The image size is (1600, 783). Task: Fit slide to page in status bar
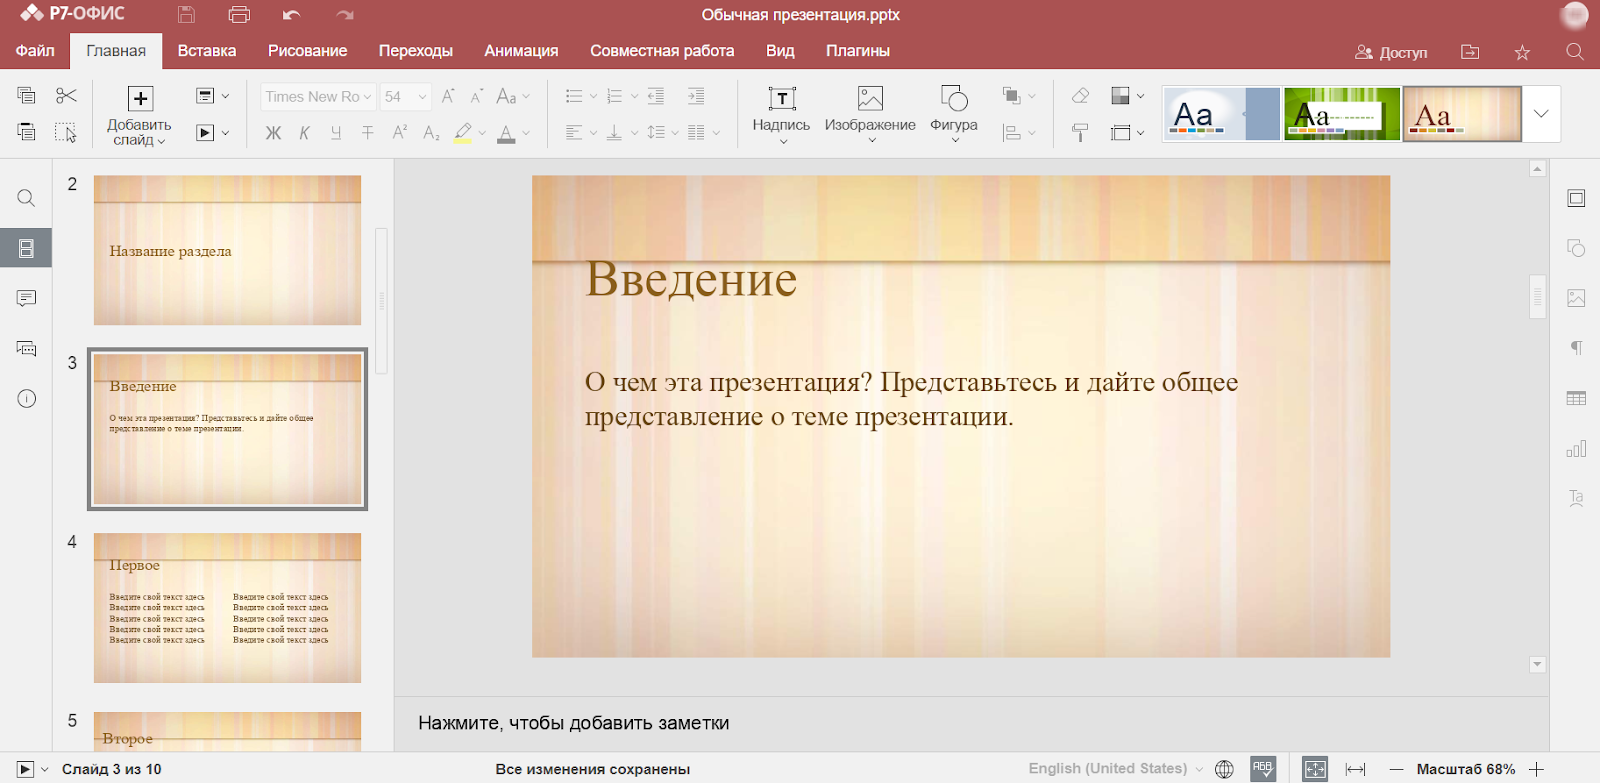1315,769
